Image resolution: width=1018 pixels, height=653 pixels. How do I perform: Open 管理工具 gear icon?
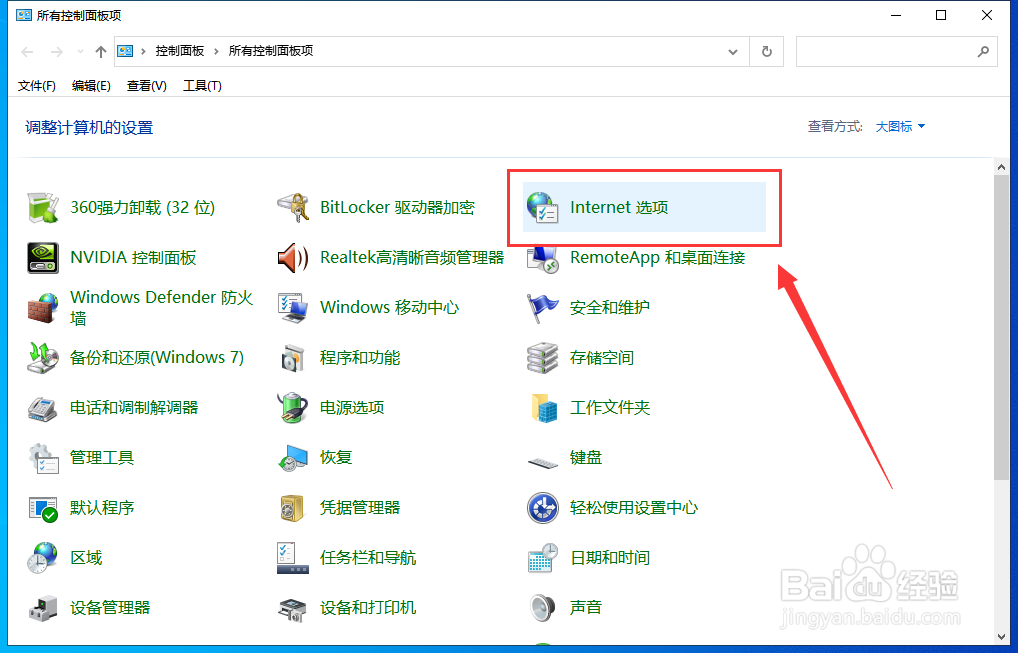point(43,458)
